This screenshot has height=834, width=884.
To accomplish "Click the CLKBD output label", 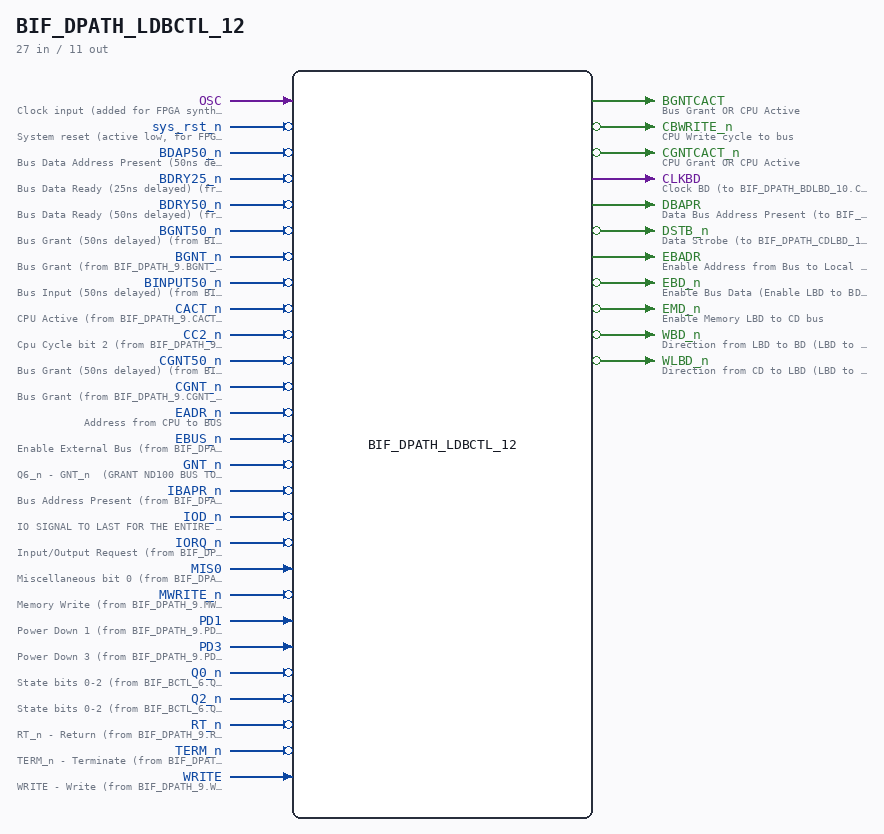I will point(682,179).
